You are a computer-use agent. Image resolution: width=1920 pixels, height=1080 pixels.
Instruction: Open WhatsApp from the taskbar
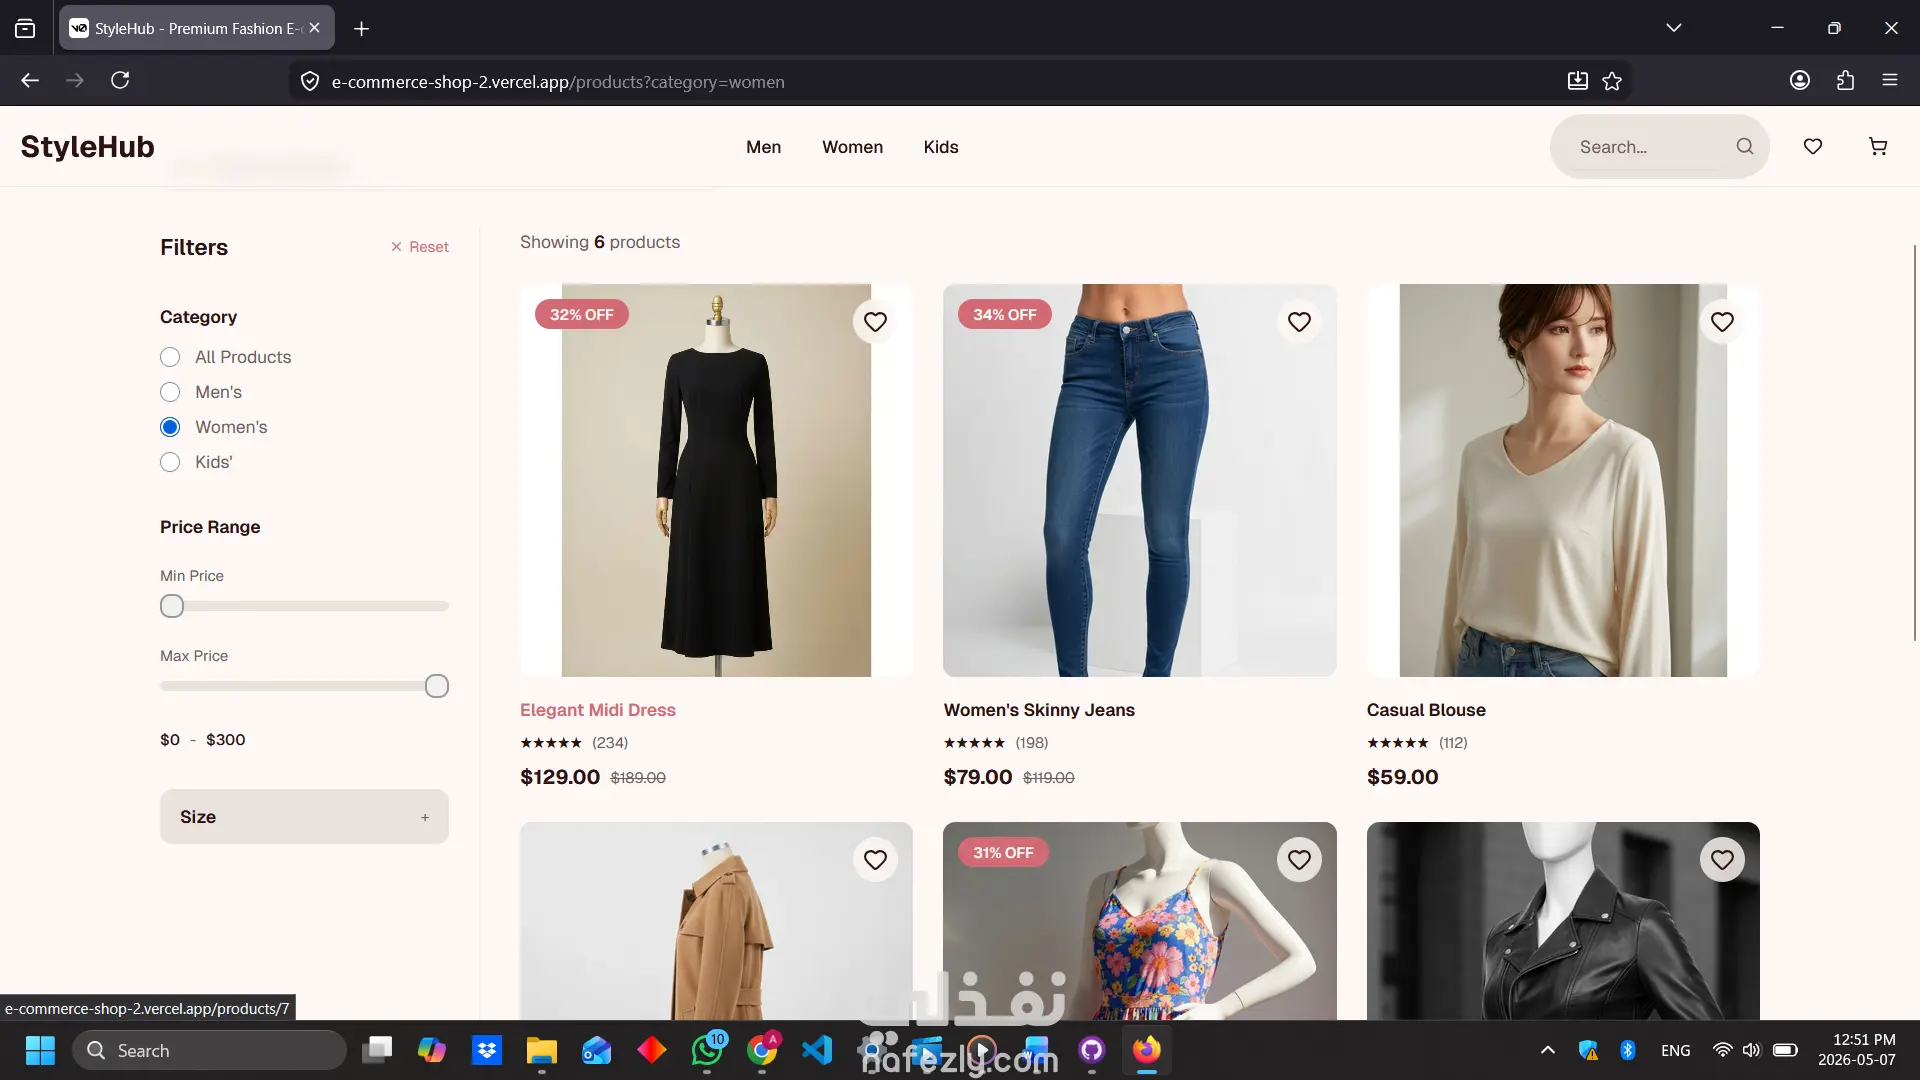pos(707,1051)
